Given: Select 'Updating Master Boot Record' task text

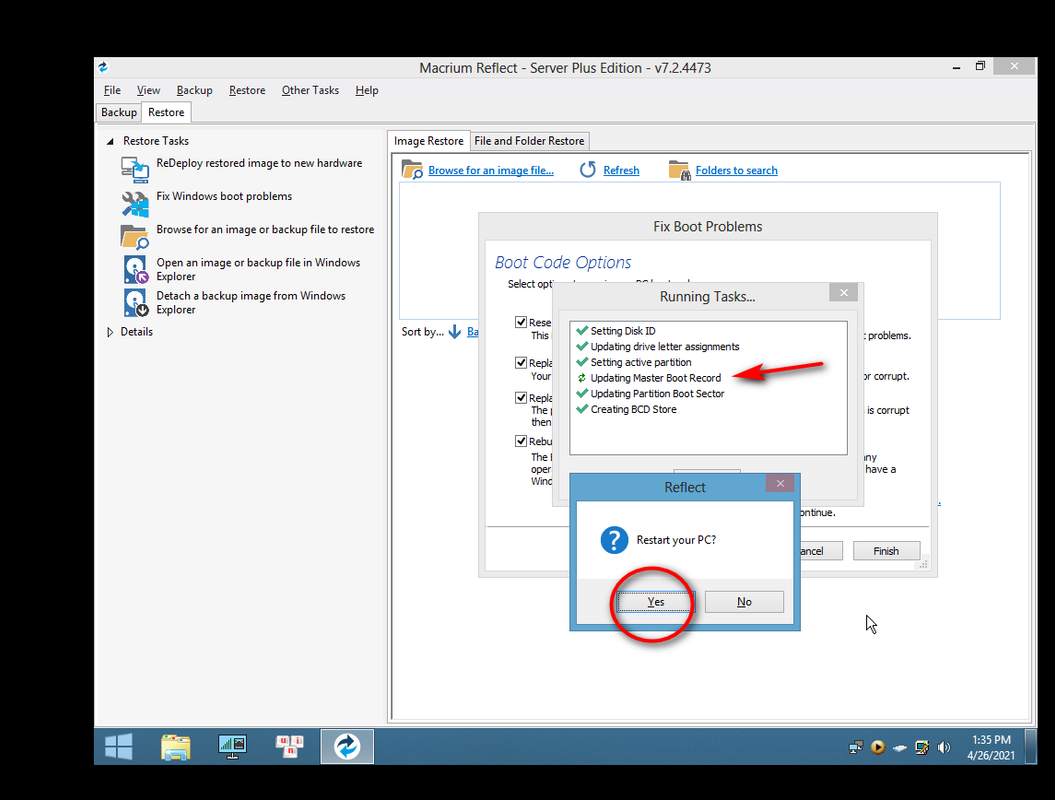Looking at the screenshot, I should (655, 378).
